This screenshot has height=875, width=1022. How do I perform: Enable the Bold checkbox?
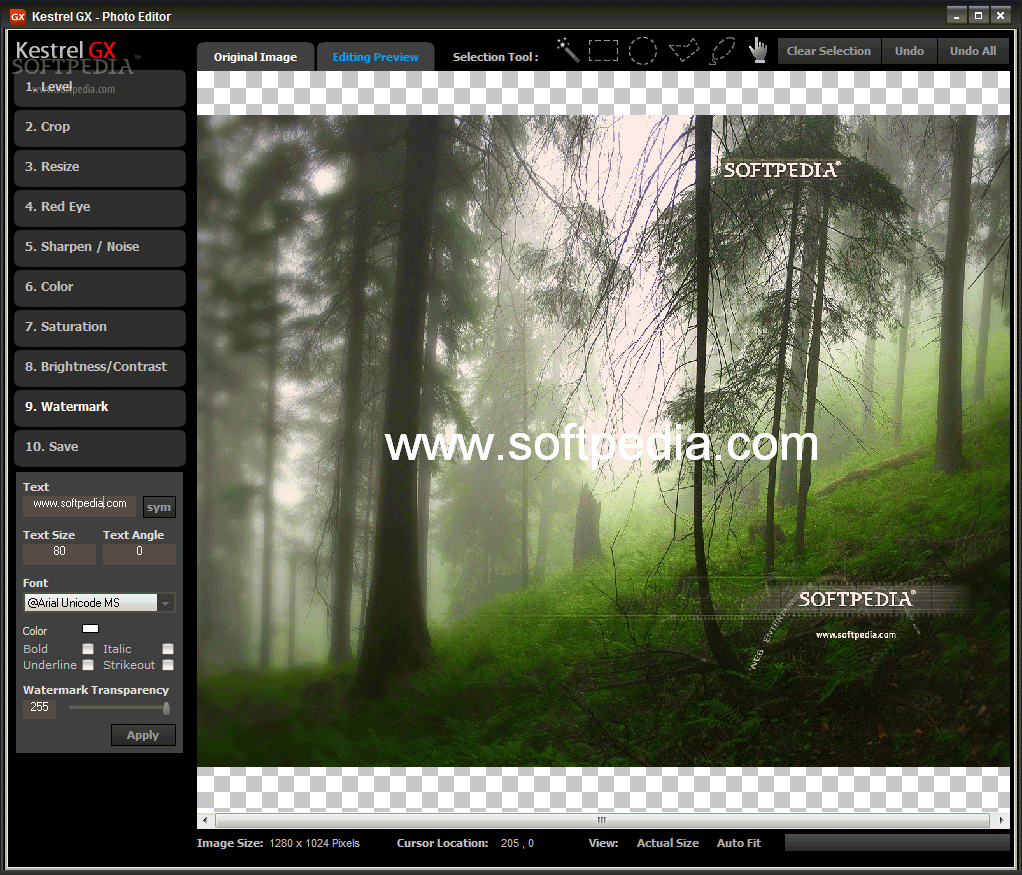tap(88, 649)
